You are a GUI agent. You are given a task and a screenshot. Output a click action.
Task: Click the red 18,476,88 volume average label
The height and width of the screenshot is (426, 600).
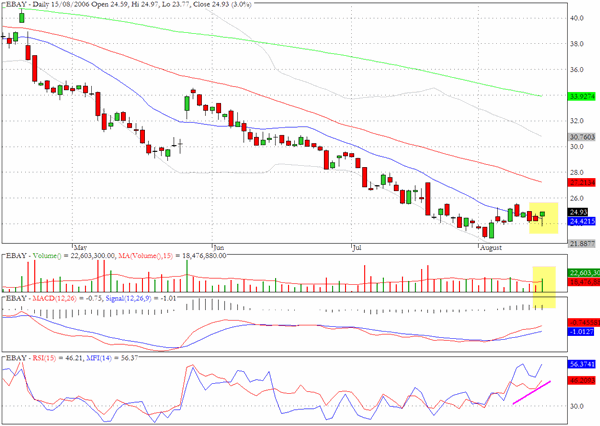(x=584, y=282)
